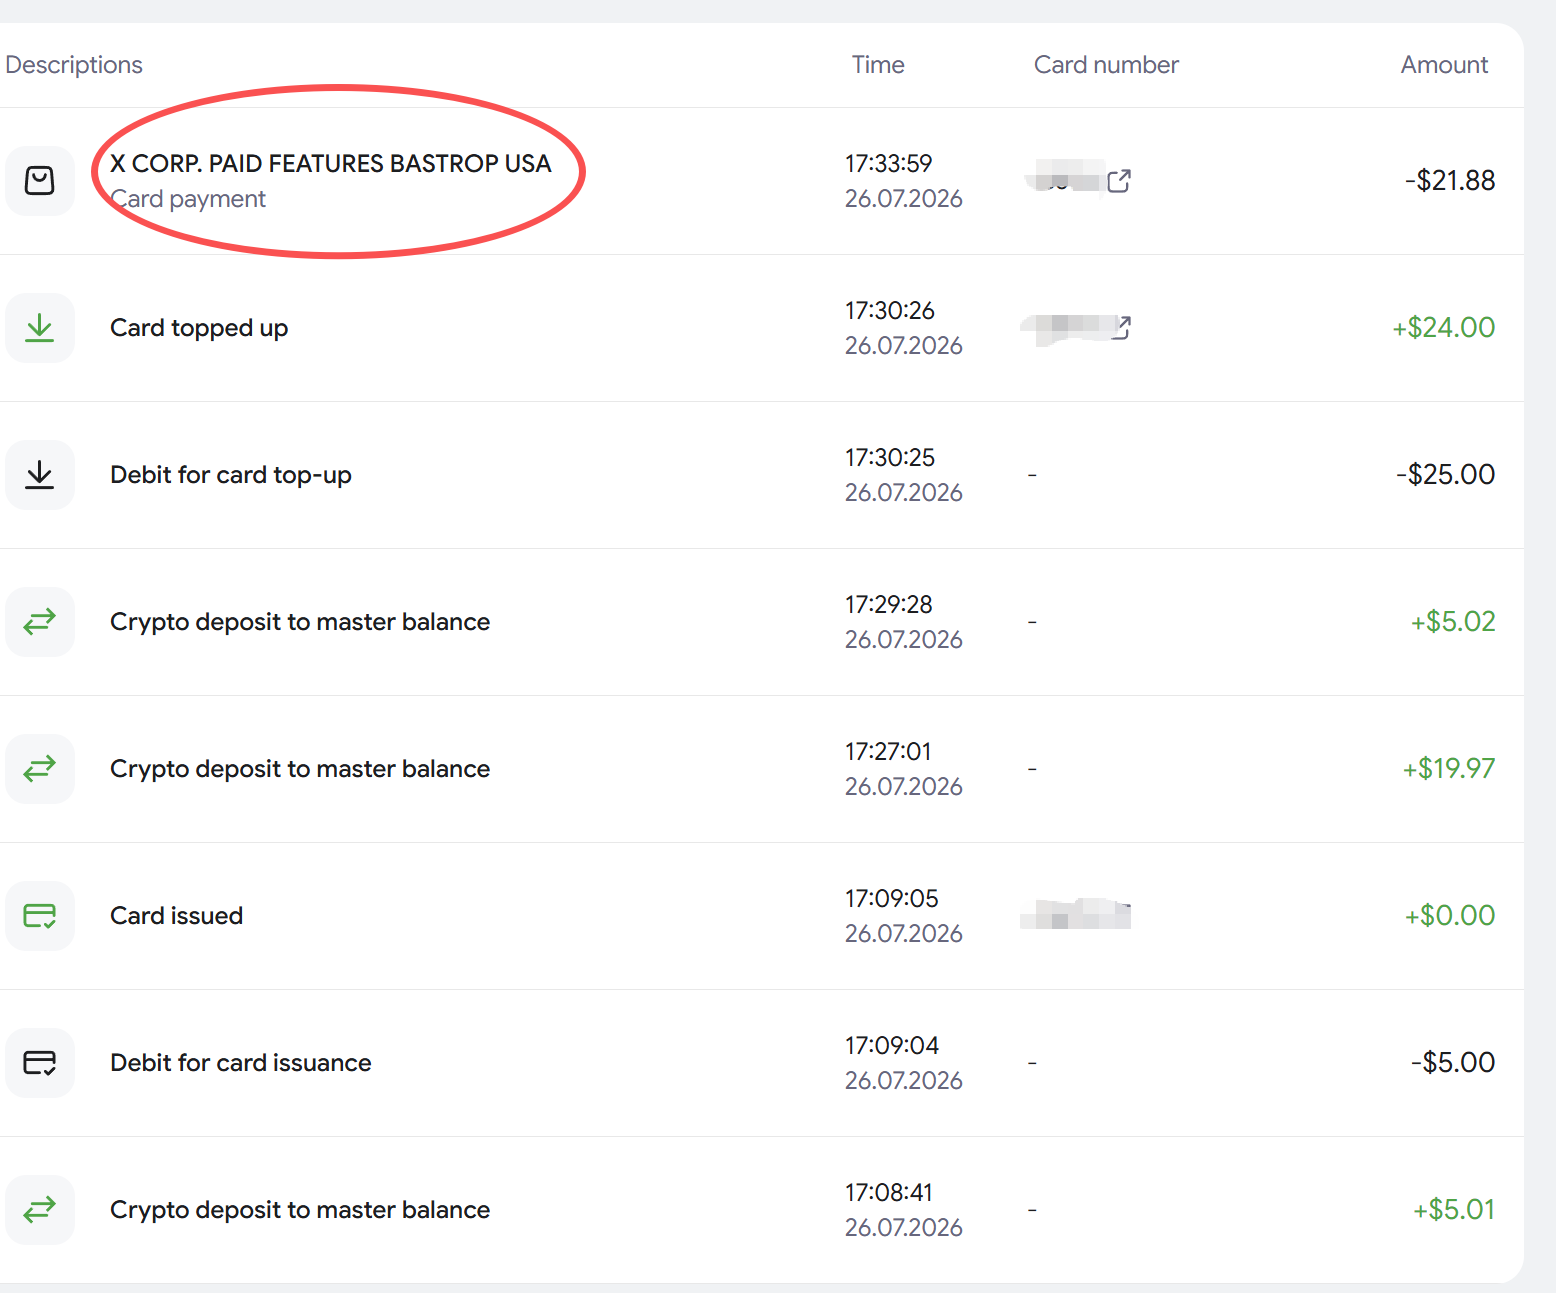
Task: Click the -$21.88 amount
Action: pyautogui.click(x=1450, y=181)
